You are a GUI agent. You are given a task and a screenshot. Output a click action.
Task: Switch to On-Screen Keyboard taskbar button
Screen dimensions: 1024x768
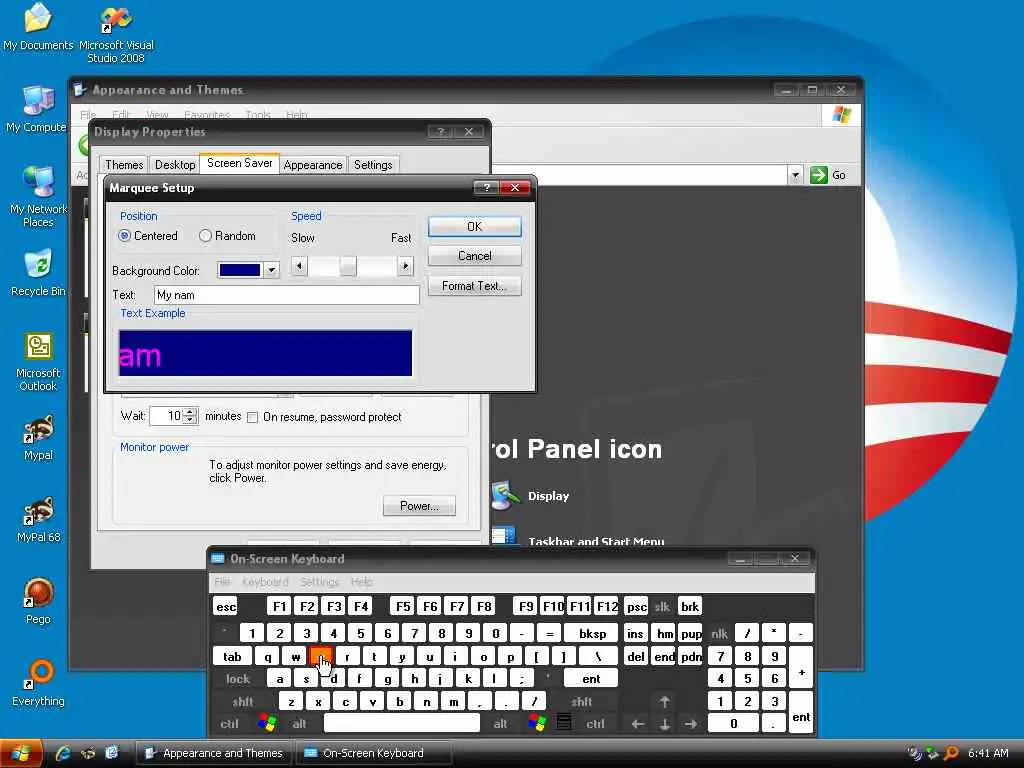click(x=373, y=753)
